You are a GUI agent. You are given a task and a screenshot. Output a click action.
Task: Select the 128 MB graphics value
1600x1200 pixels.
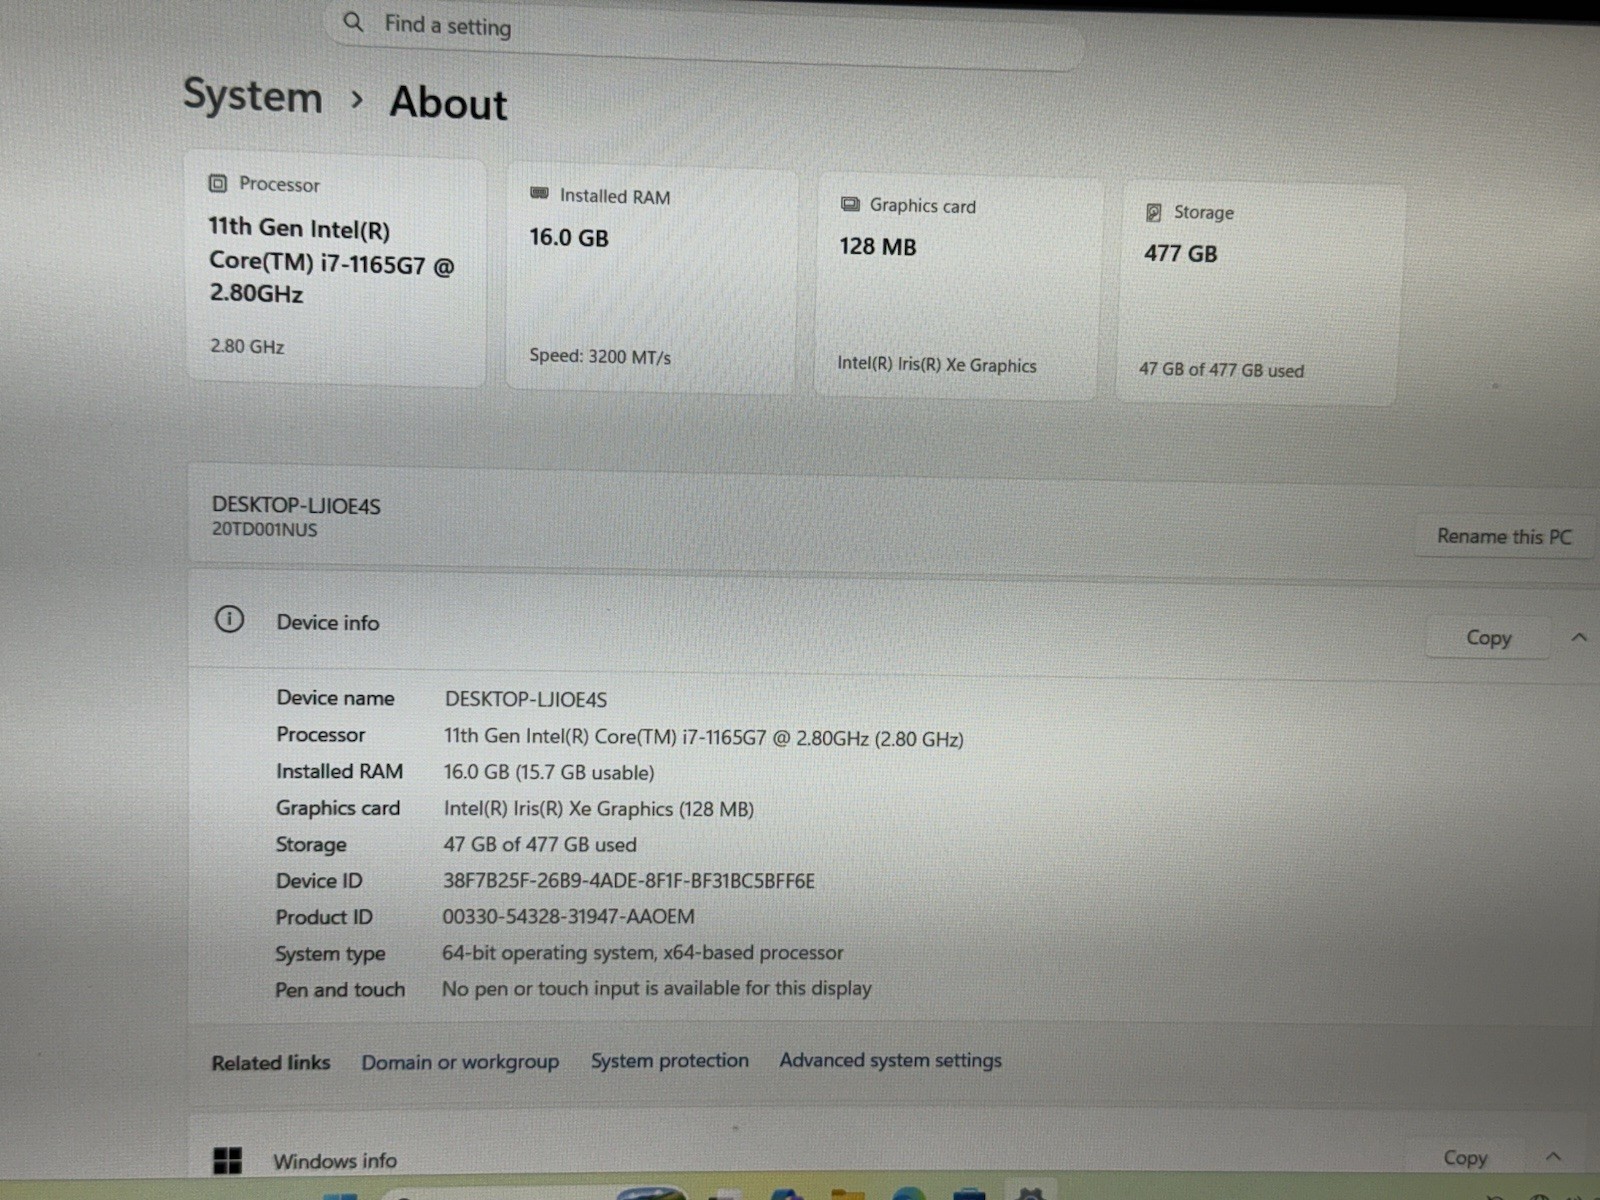(877, 246)
